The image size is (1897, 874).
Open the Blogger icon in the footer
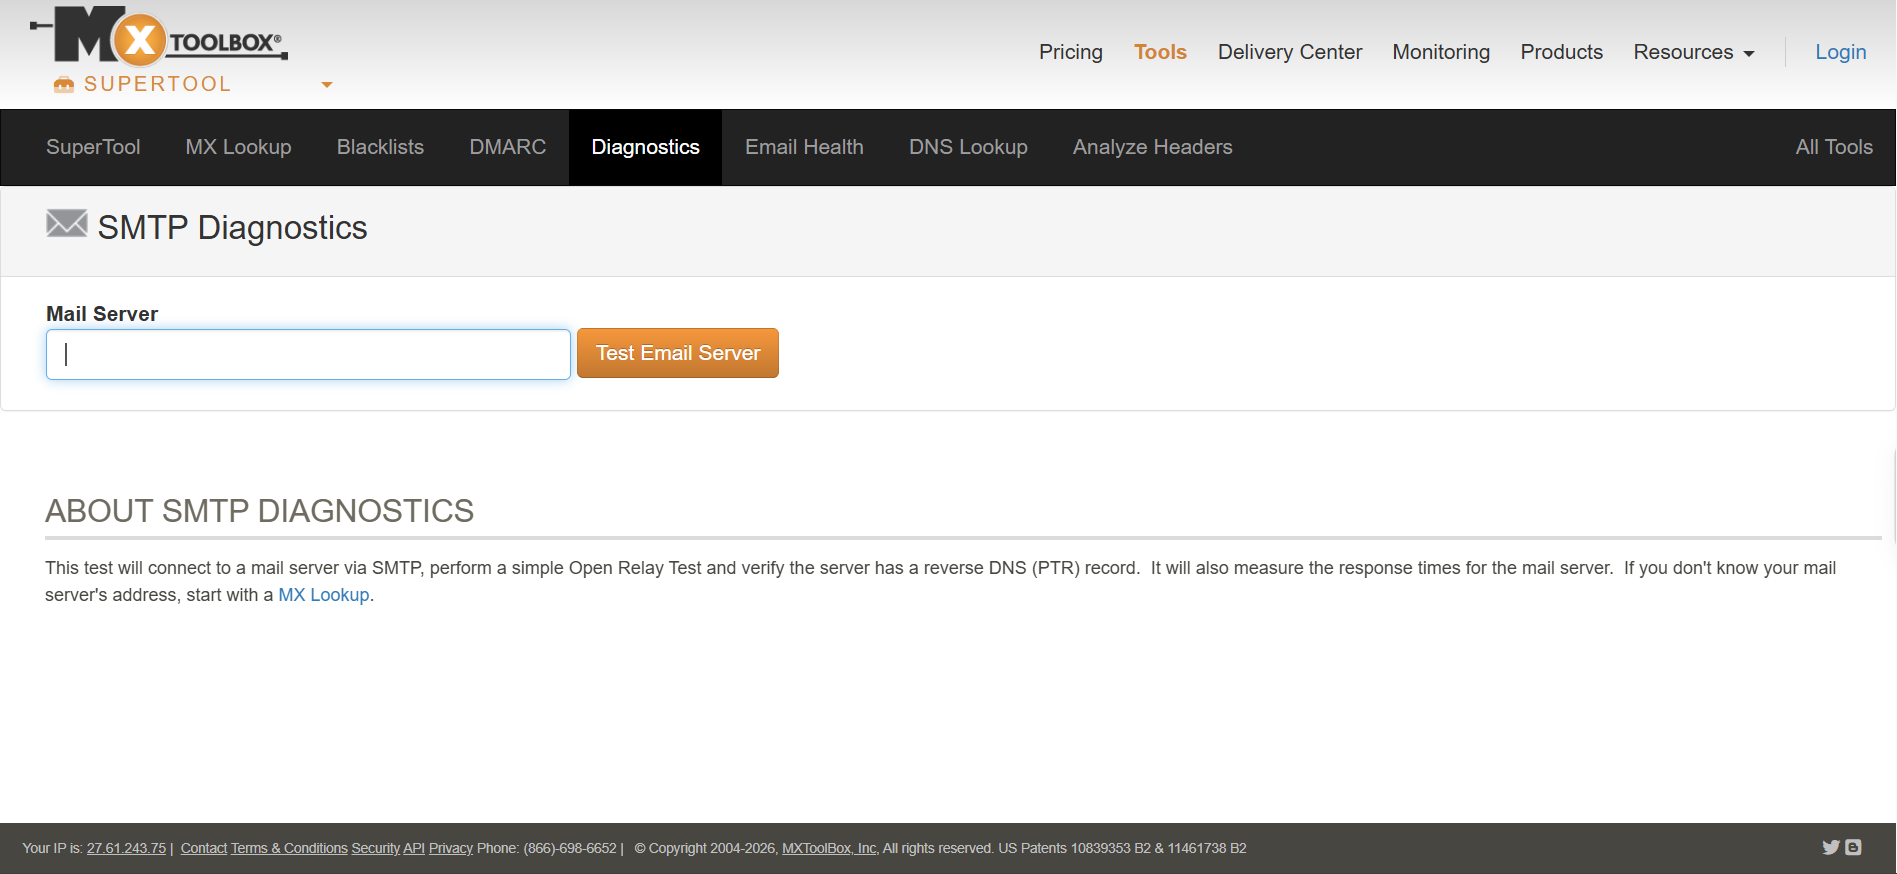1853,847
